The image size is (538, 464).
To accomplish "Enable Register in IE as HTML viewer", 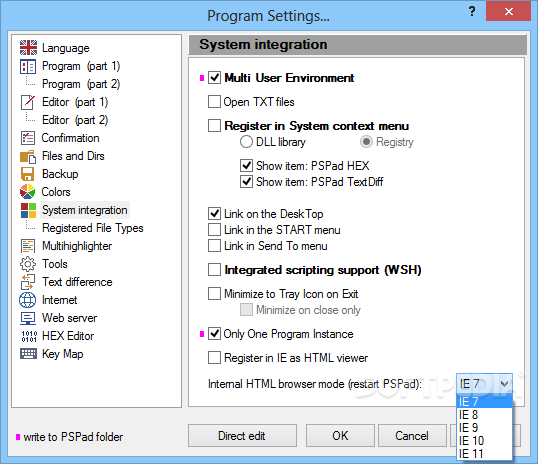I will (x=214, y=358).
